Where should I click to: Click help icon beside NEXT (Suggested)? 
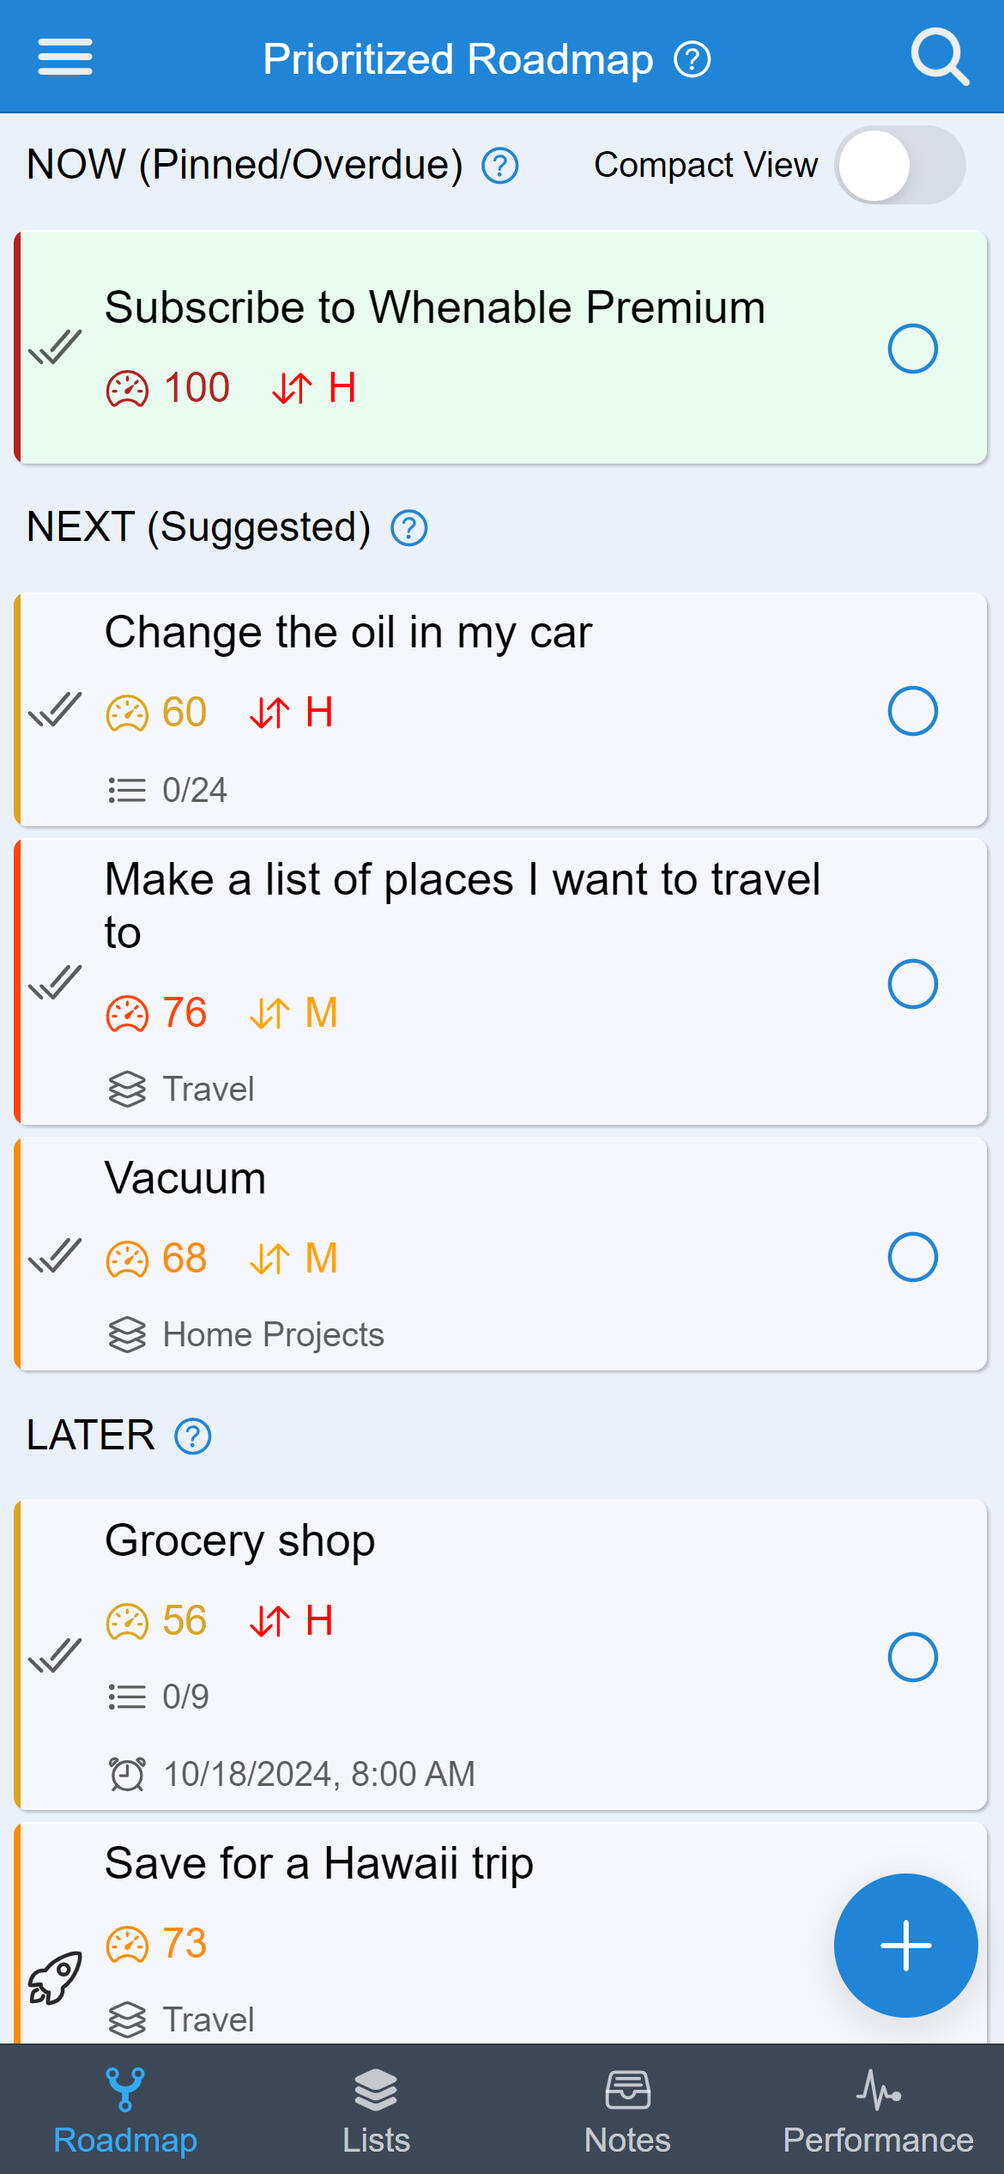coord(409,528)
